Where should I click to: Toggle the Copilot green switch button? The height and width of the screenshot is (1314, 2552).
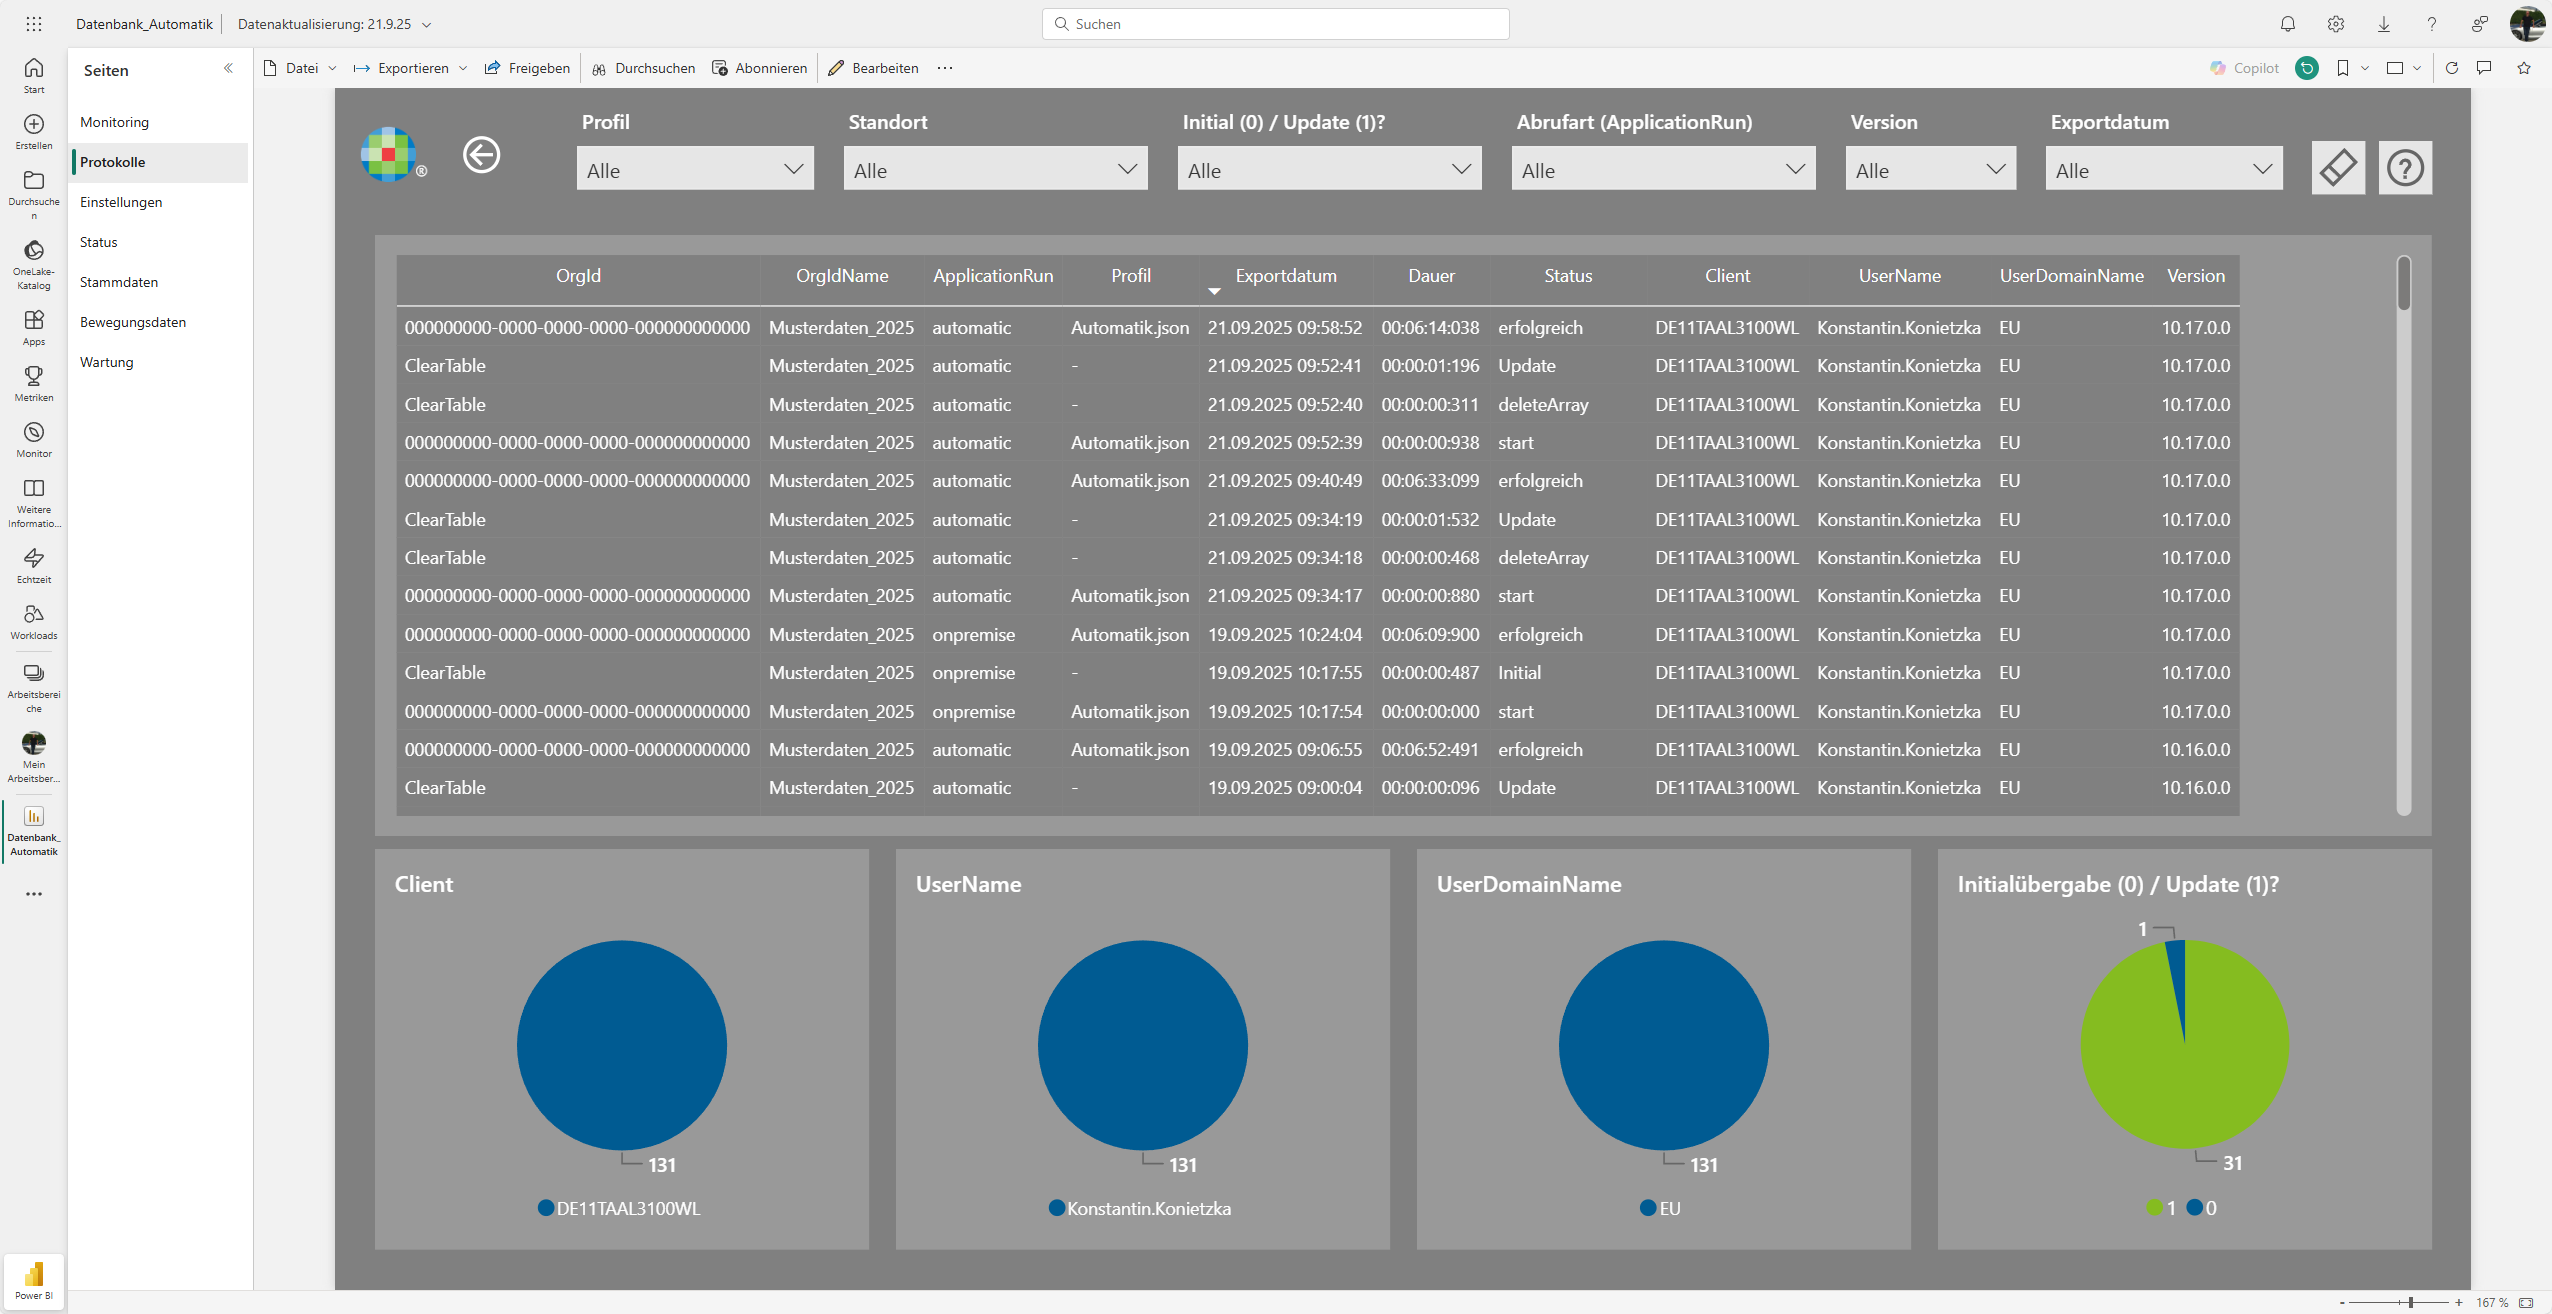[2307, 68]
